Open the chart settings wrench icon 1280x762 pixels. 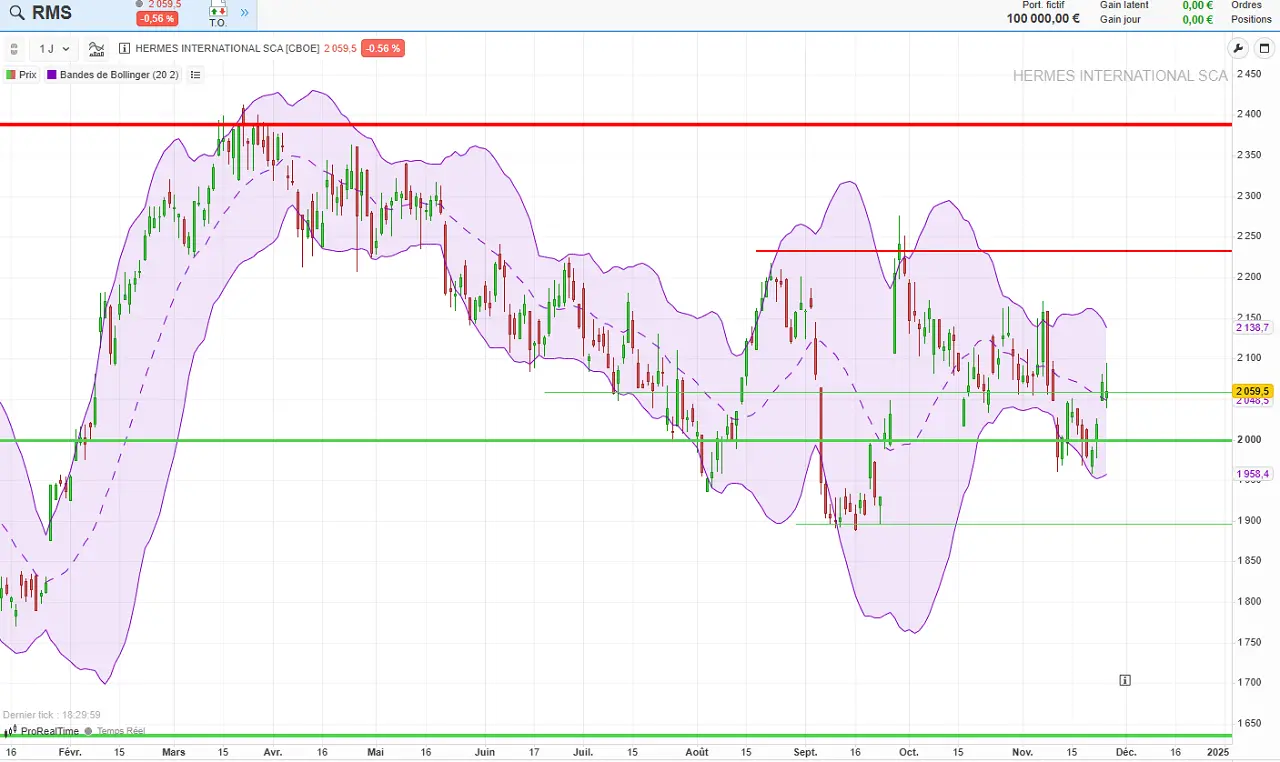1238,48
